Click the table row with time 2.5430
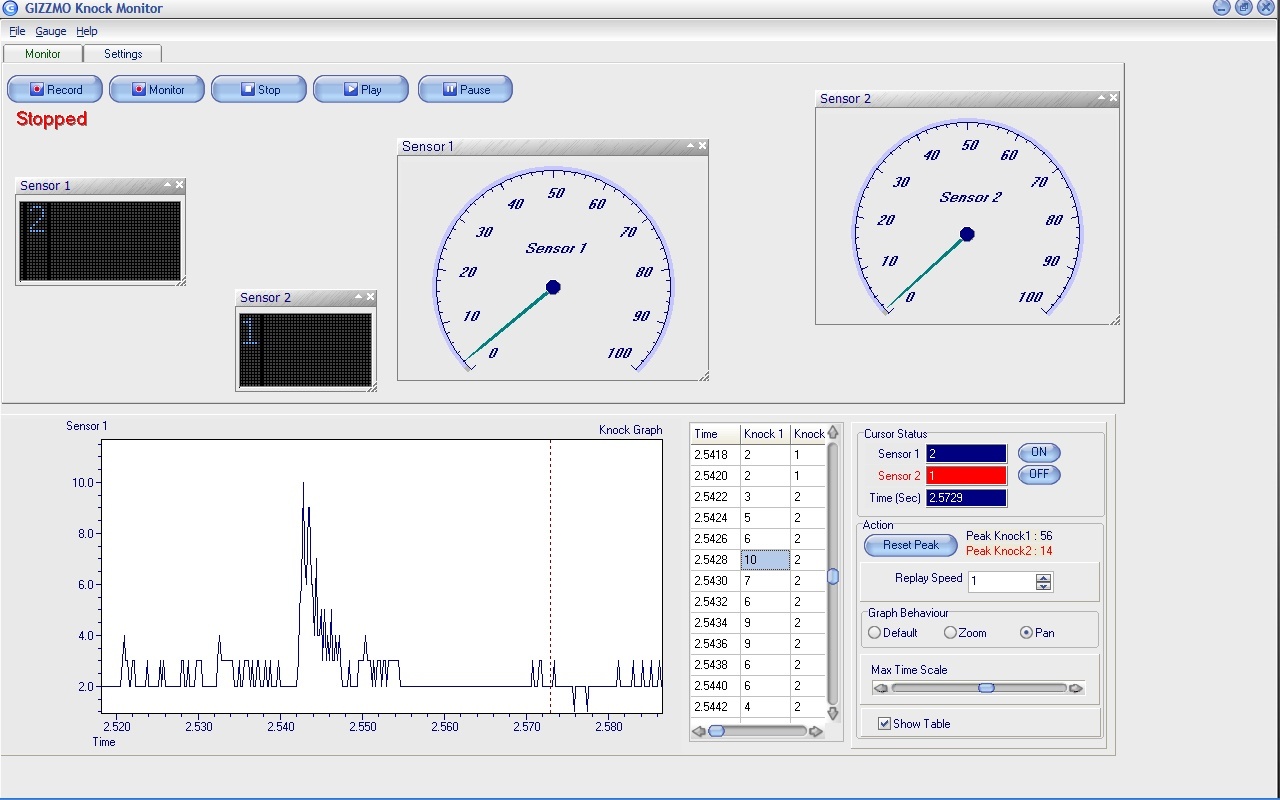1280x800 pixels. pyautogui.click(x=758, y=581)
